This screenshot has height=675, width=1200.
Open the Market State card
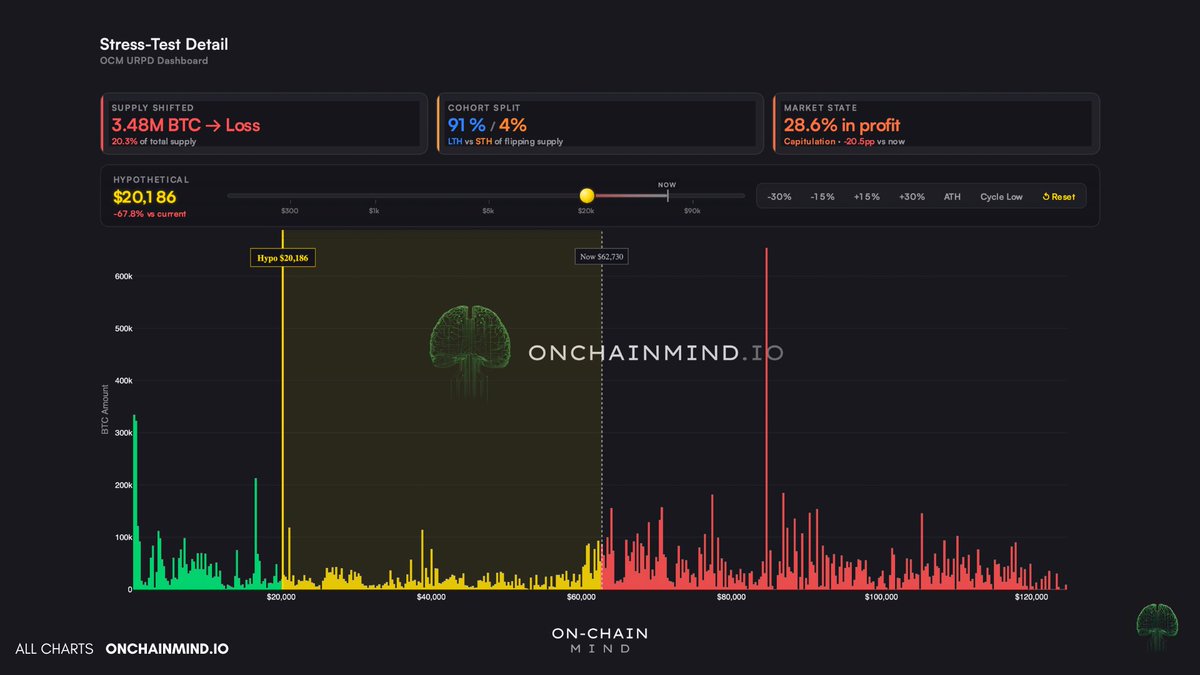(x=936, y=123)
